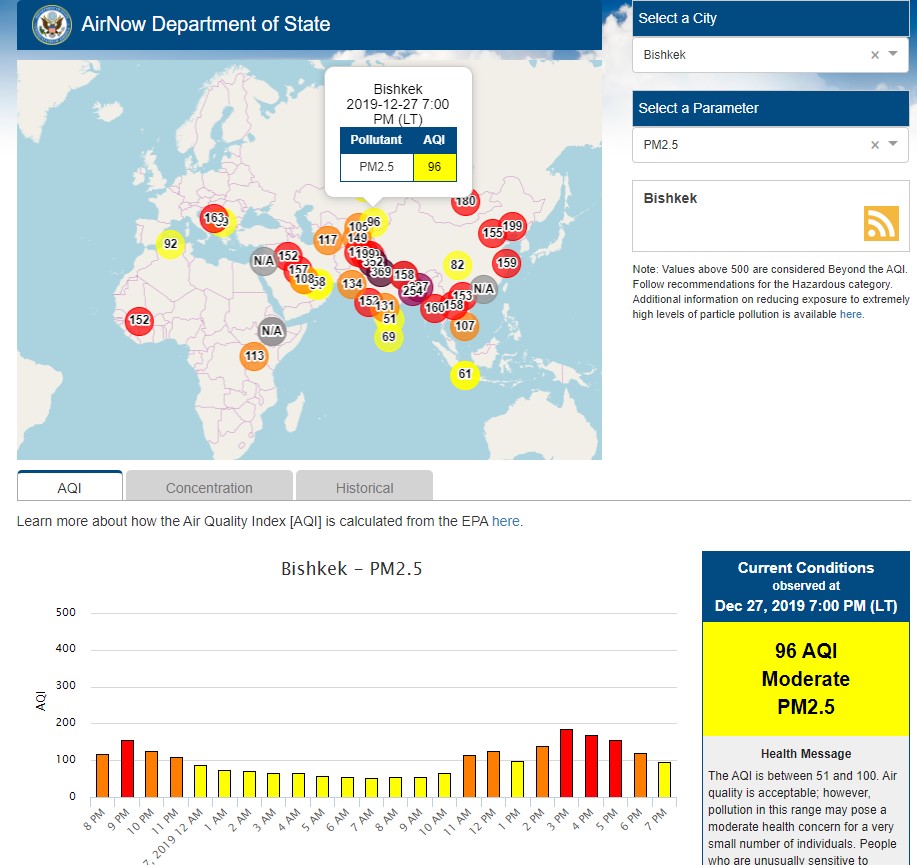Select the orange map marker showing 113
917x865 pixels.
coord(254,356)
